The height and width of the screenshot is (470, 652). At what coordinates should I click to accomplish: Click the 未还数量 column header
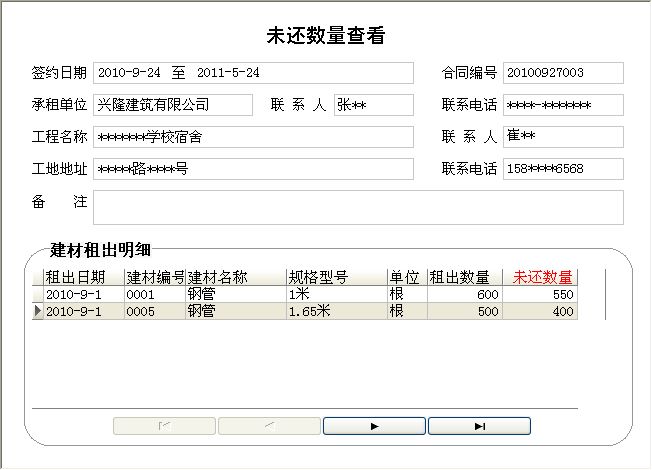tap(542, 278)
